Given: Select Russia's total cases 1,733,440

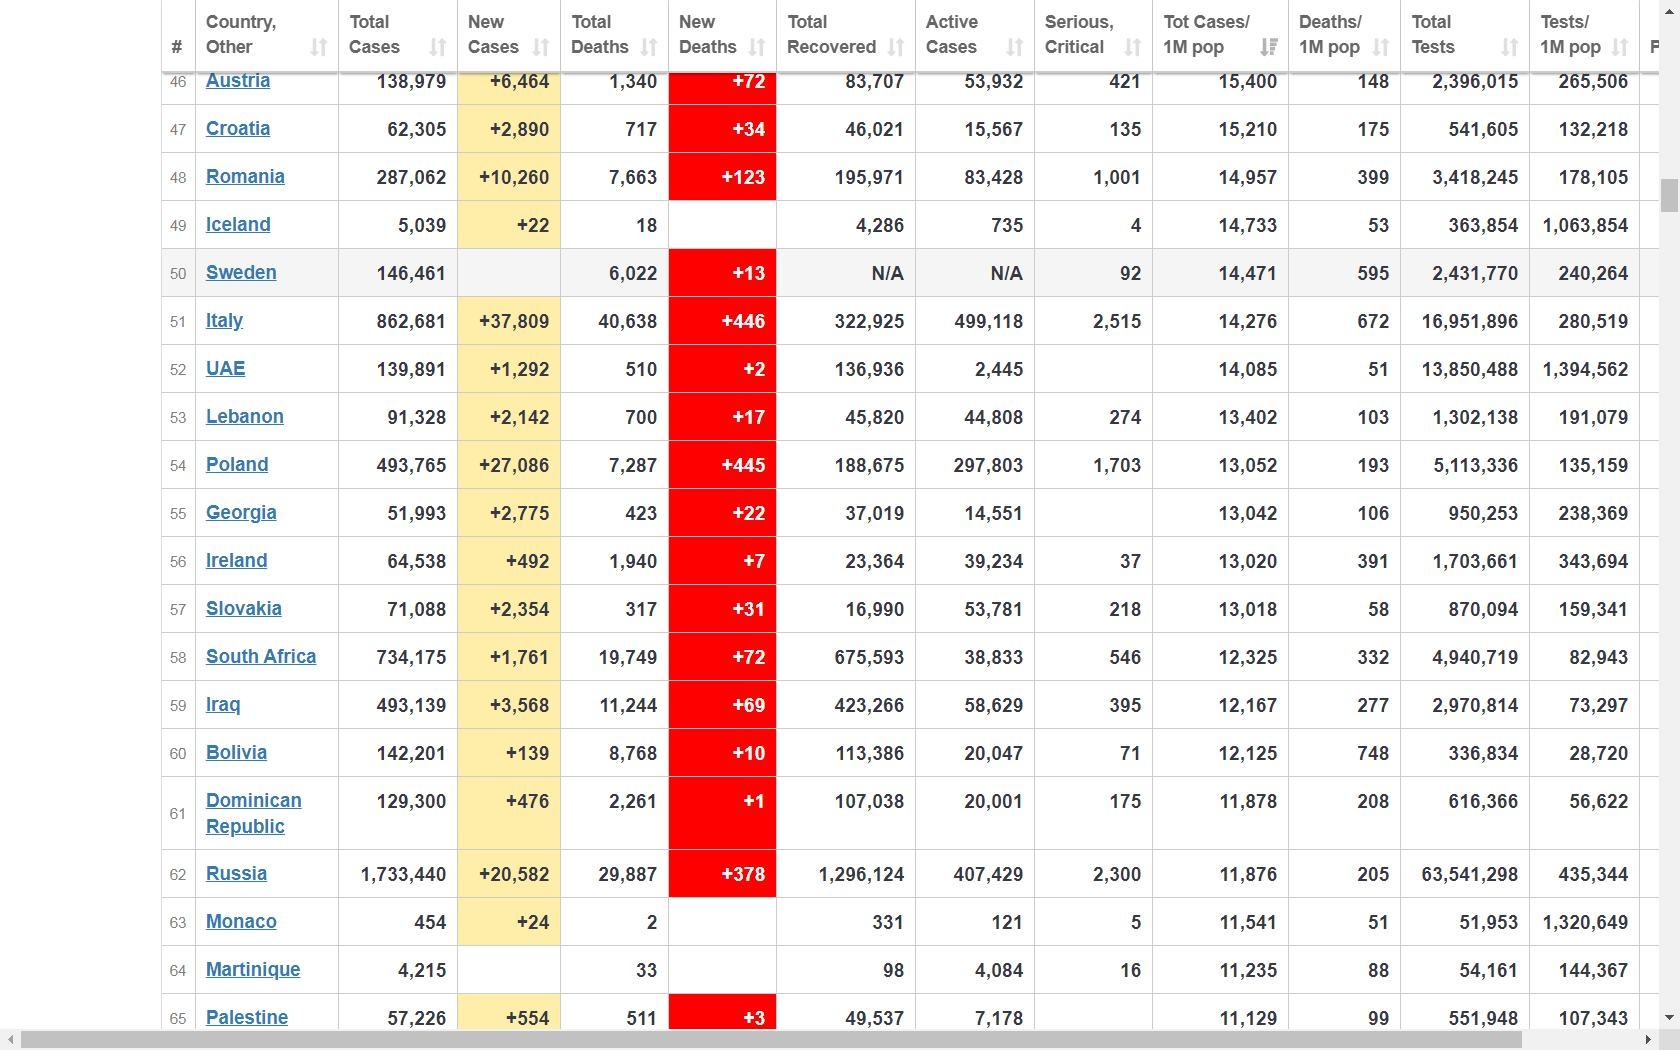Looking at the screenshot, I should [398, 874].
